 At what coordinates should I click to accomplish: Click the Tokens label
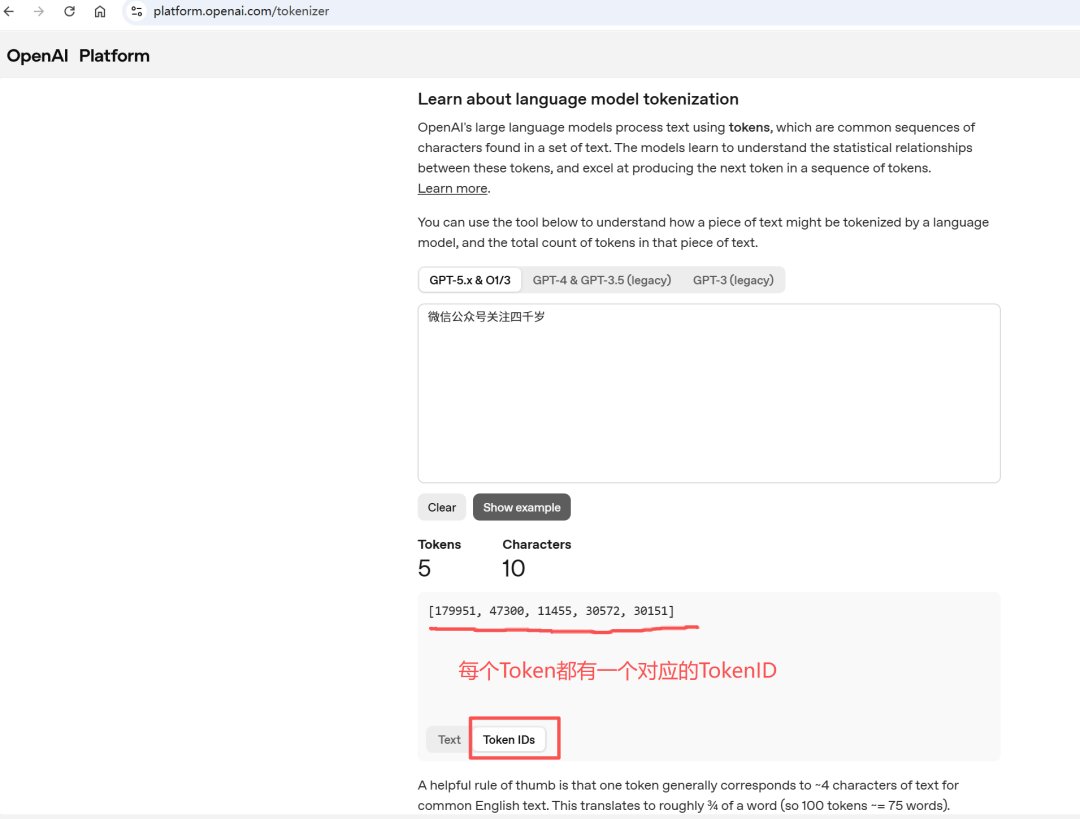pos(439,544)
